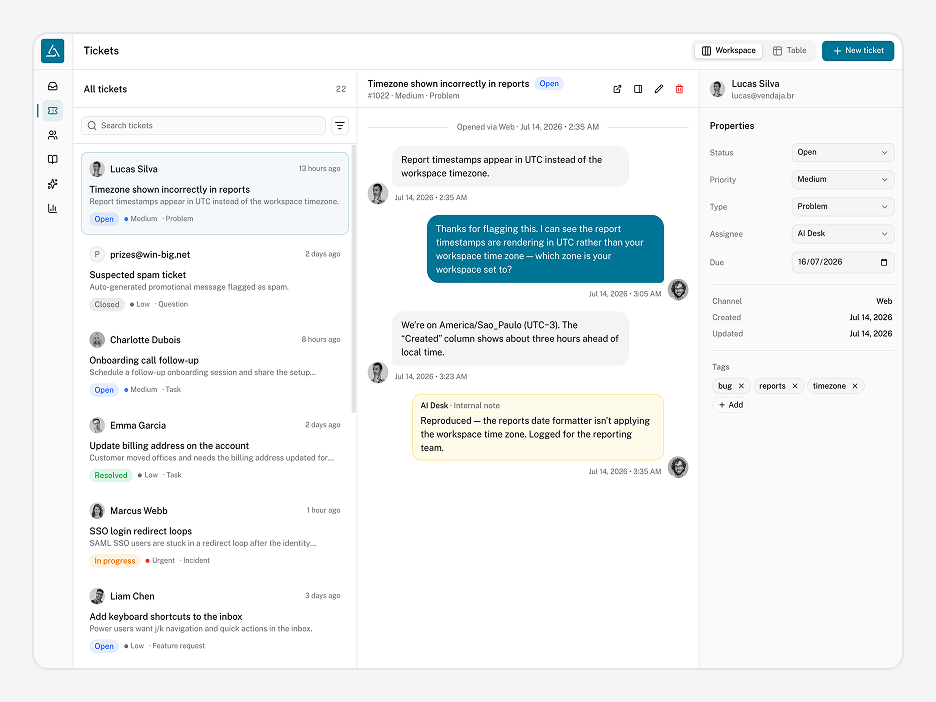Image resolution: width=936 pixels, height=702 pixels.
Task: Delete ticket with the red trash icon
Action: 679,89
